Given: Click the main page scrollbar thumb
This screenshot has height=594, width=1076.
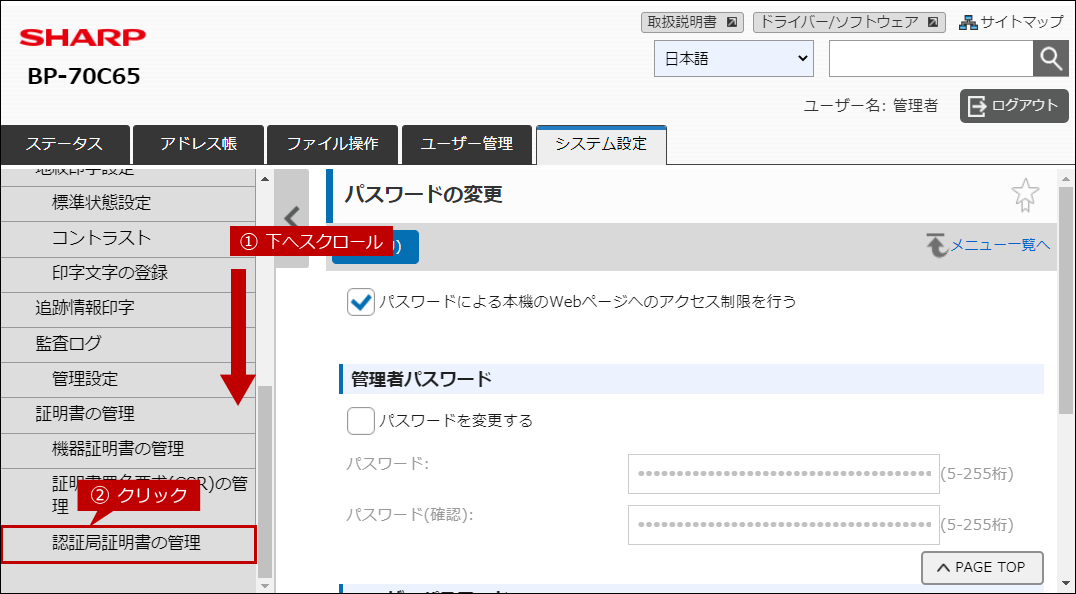Looking at the screenshot, I should coord(1066,302).
